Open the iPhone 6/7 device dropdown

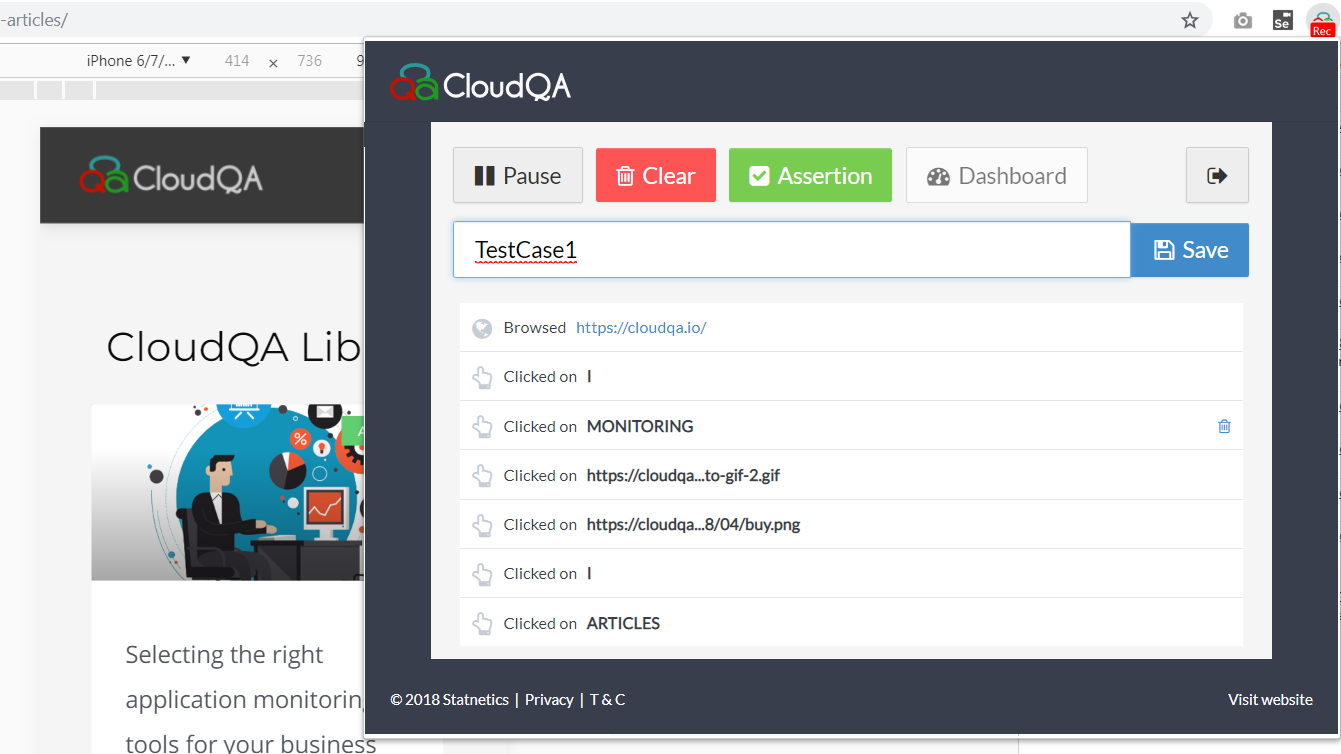coord(138,61)
